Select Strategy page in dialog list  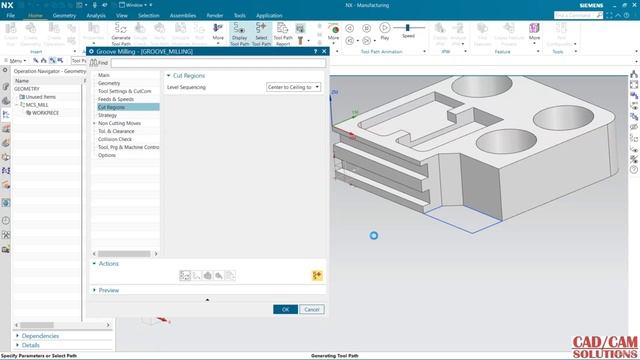click(x=107, y=115)
